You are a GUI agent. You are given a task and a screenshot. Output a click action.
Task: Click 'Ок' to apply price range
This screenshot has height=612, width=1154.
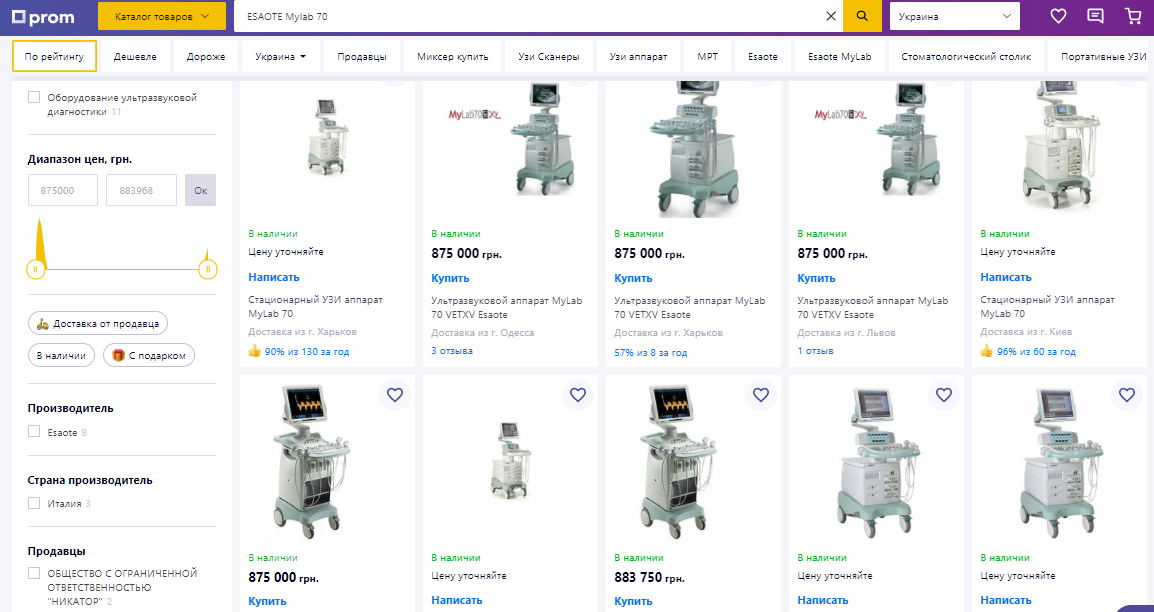click(x=200, y=190)
